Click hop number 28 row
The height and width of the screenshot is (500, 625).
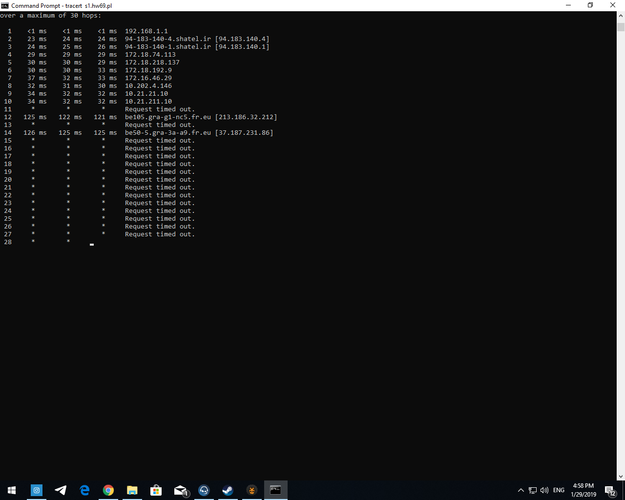tap(8, 242)
